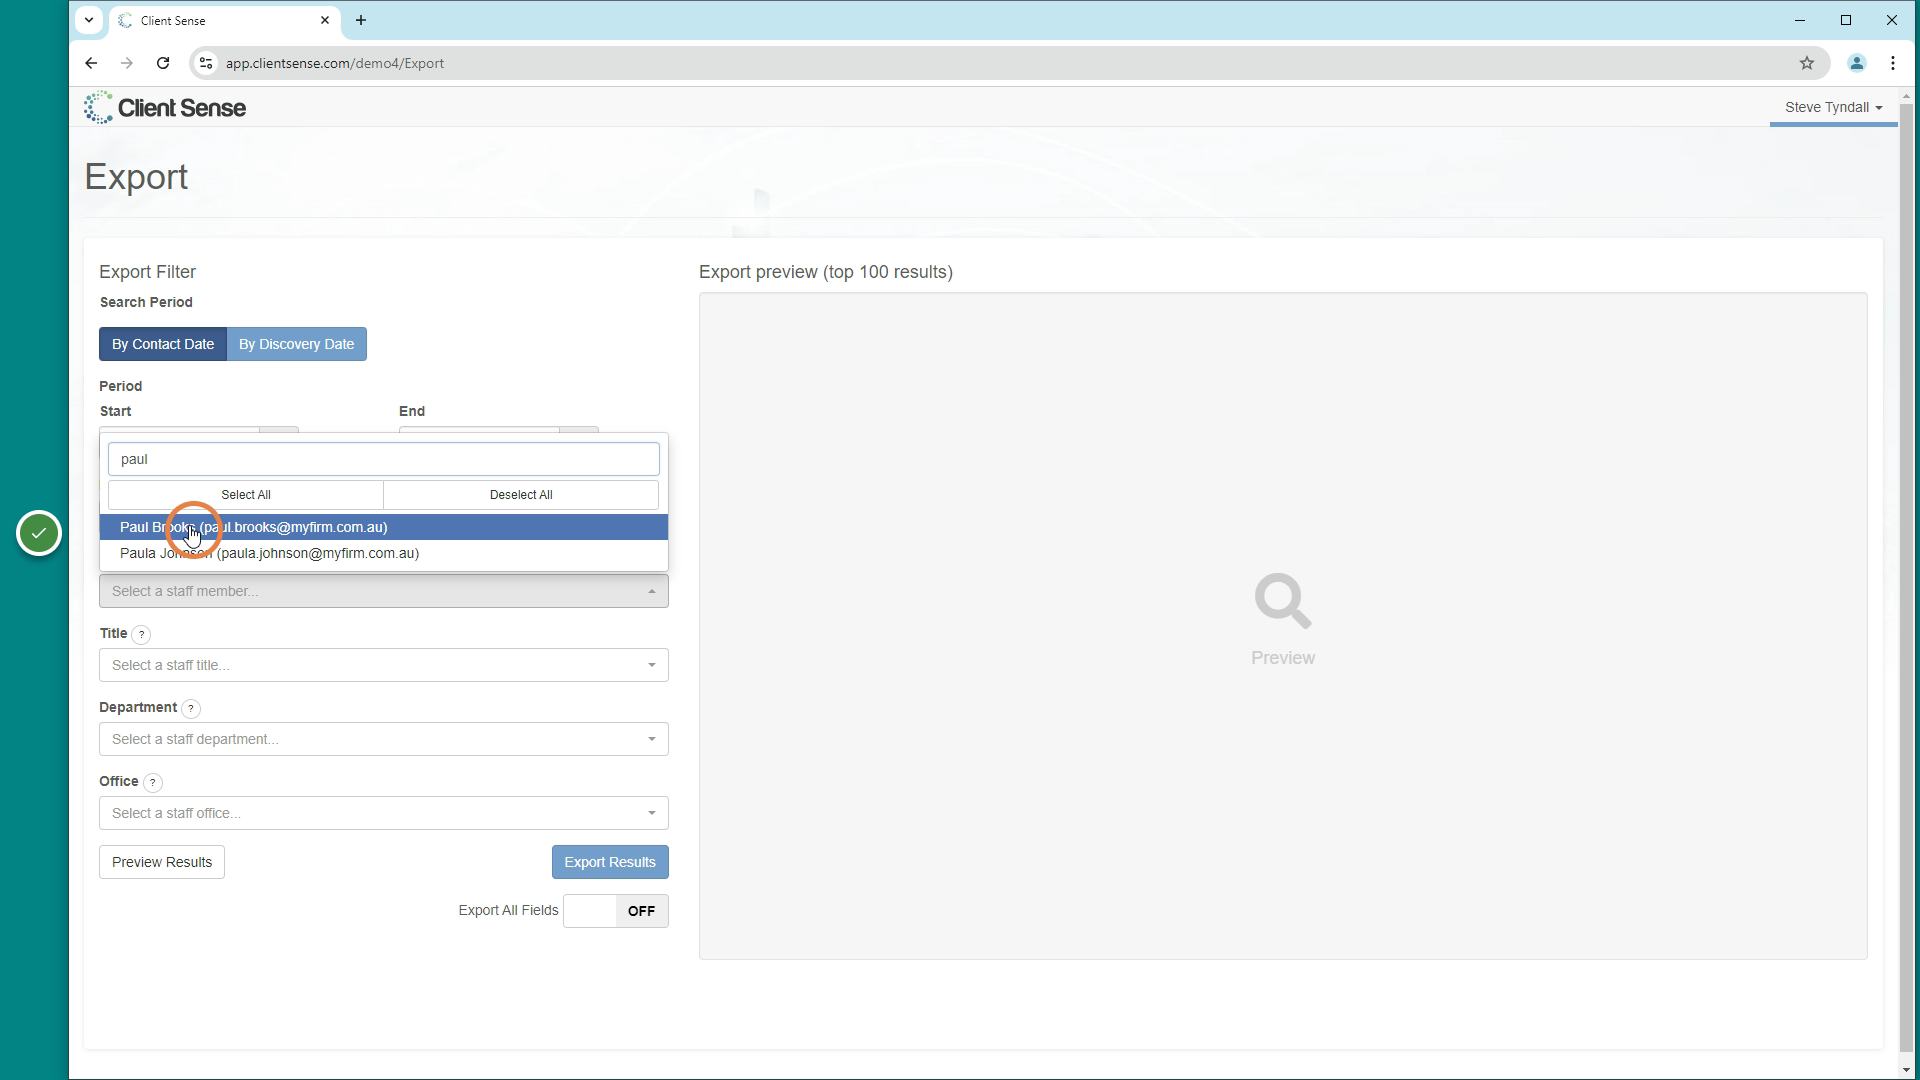Choose Paul Brooks from the list
Screen dimensions: 1920x1080
384,527
